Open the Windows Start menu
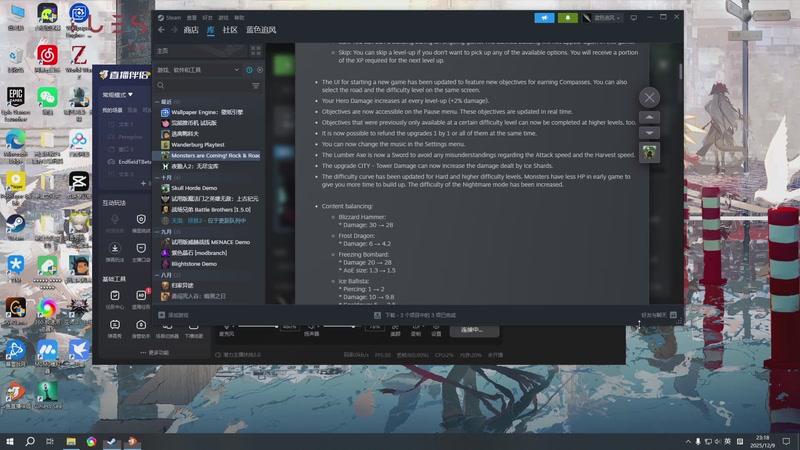The width and height of the screenshot is (800, 450). (9, 441)
